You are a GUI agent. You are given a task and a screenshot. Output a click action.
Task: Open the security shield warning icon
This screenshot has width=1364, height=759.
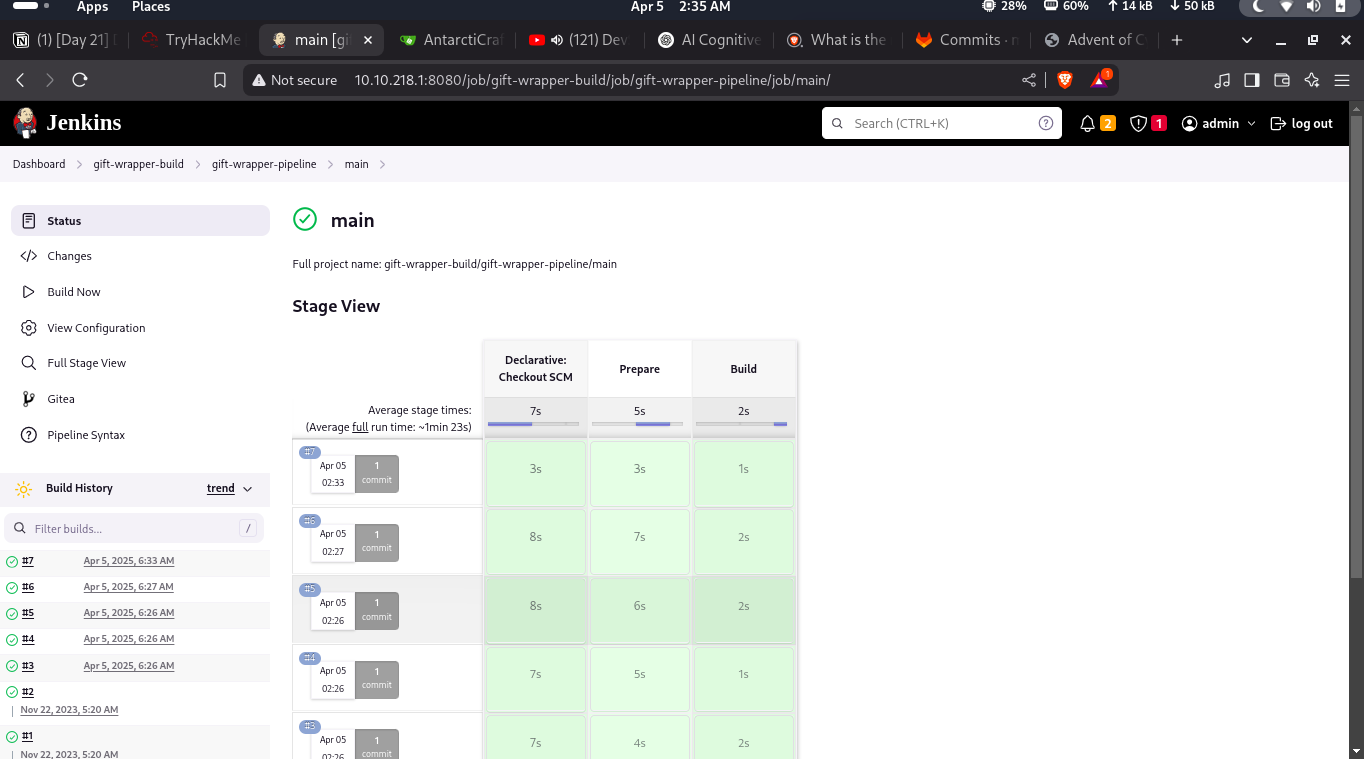(1138, 123)
